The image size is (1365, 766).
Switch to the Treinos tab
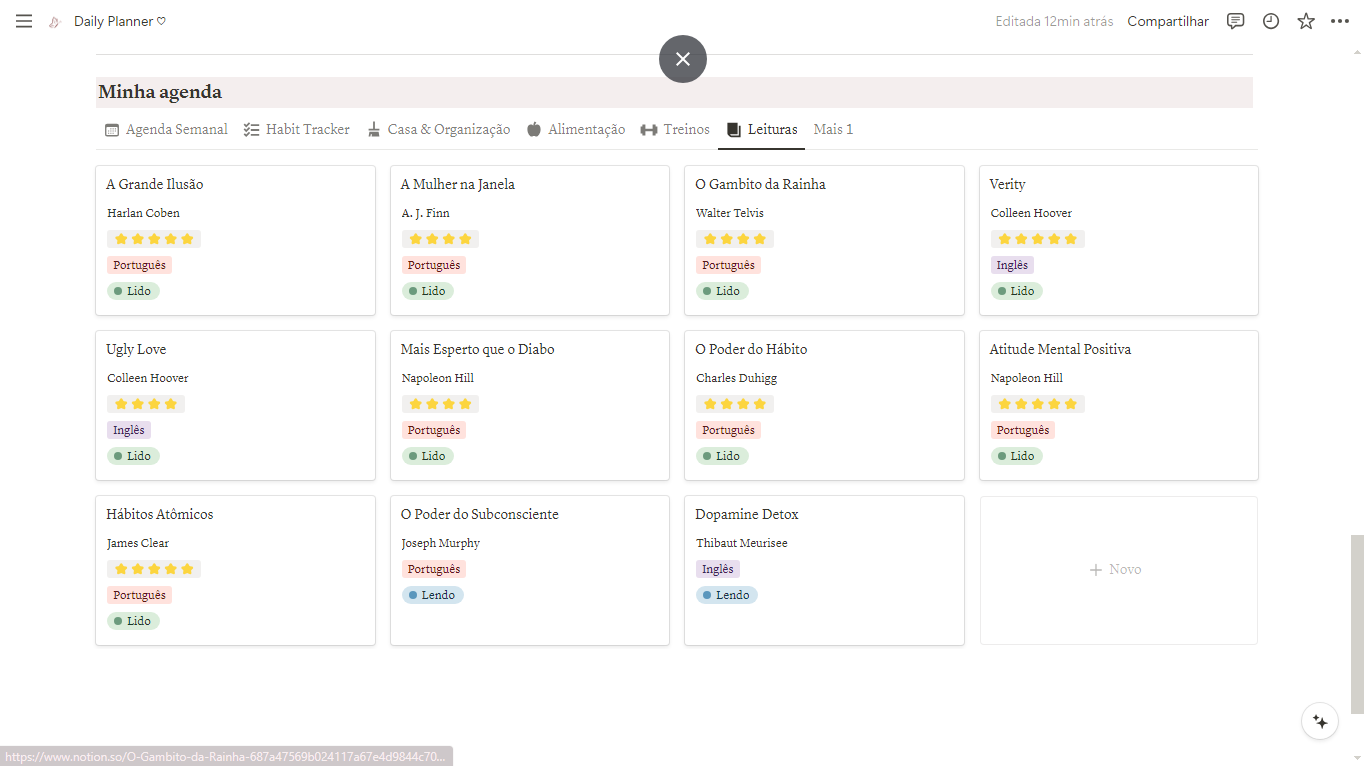pyautogui.click(x=675, y=130)
